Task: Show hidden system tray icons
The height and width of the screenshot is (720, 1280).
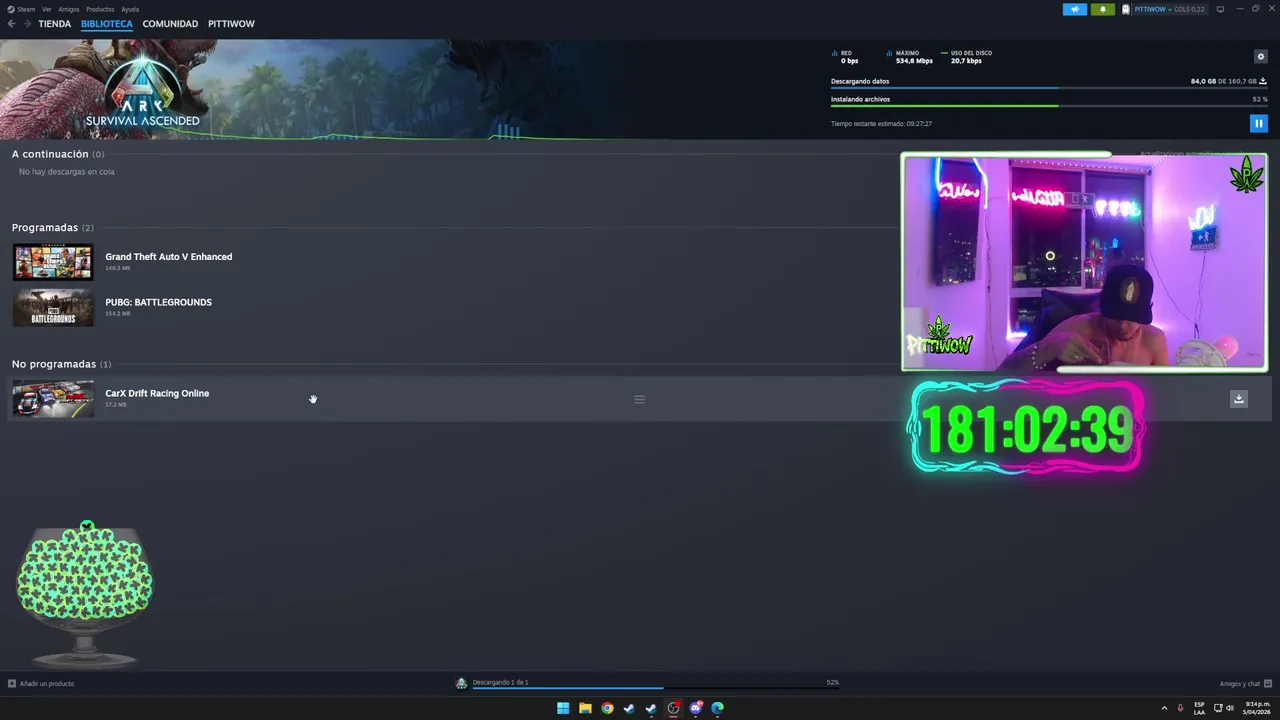Action: pos(1164,708)
